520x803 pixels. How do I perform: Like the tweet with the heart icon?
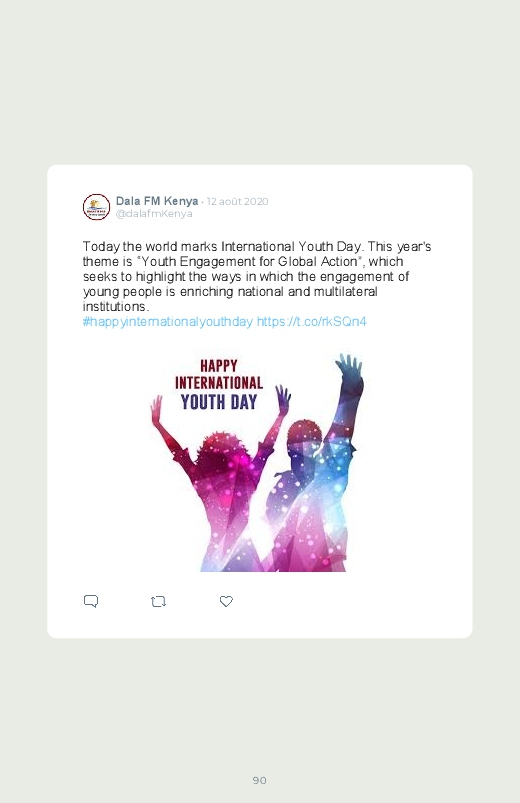coord(226,601)
